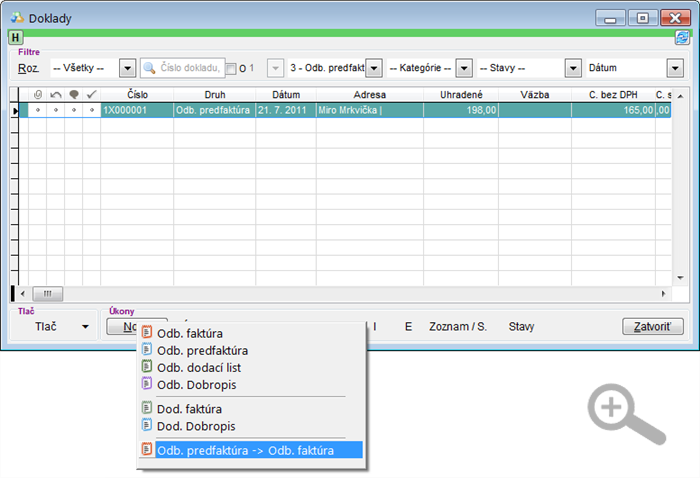
Task: Toggle the checkbox next to O 1
Action: tap(231, 69)
